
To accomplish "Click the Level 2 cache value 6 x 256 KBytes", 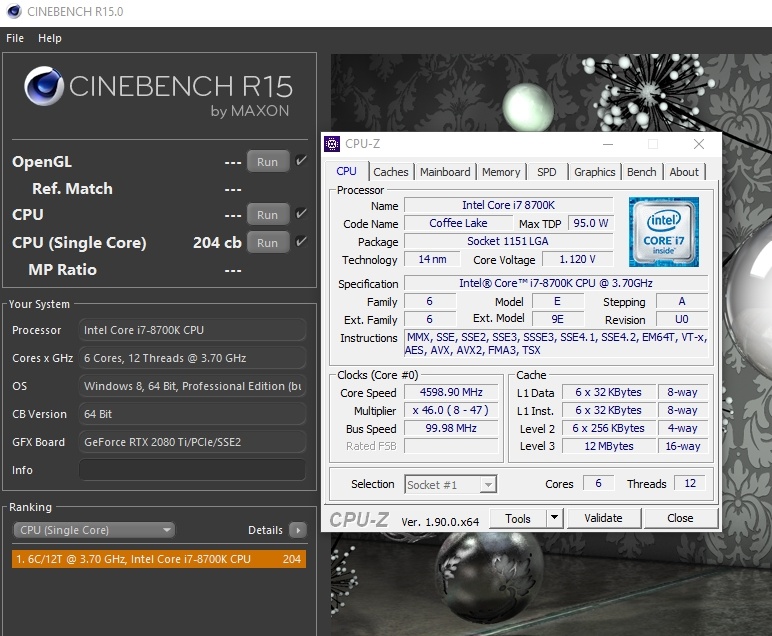I will (x=609, y=428).
